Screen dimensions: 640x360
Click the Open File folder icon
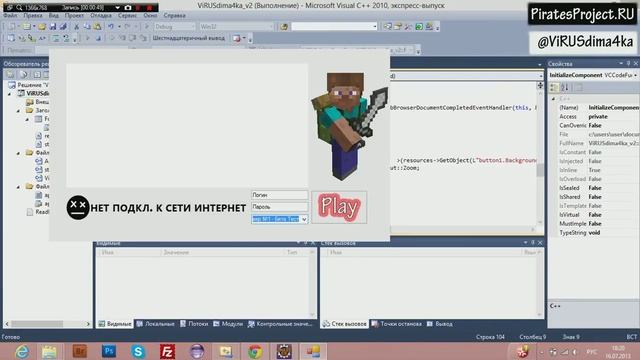point(42,27)
